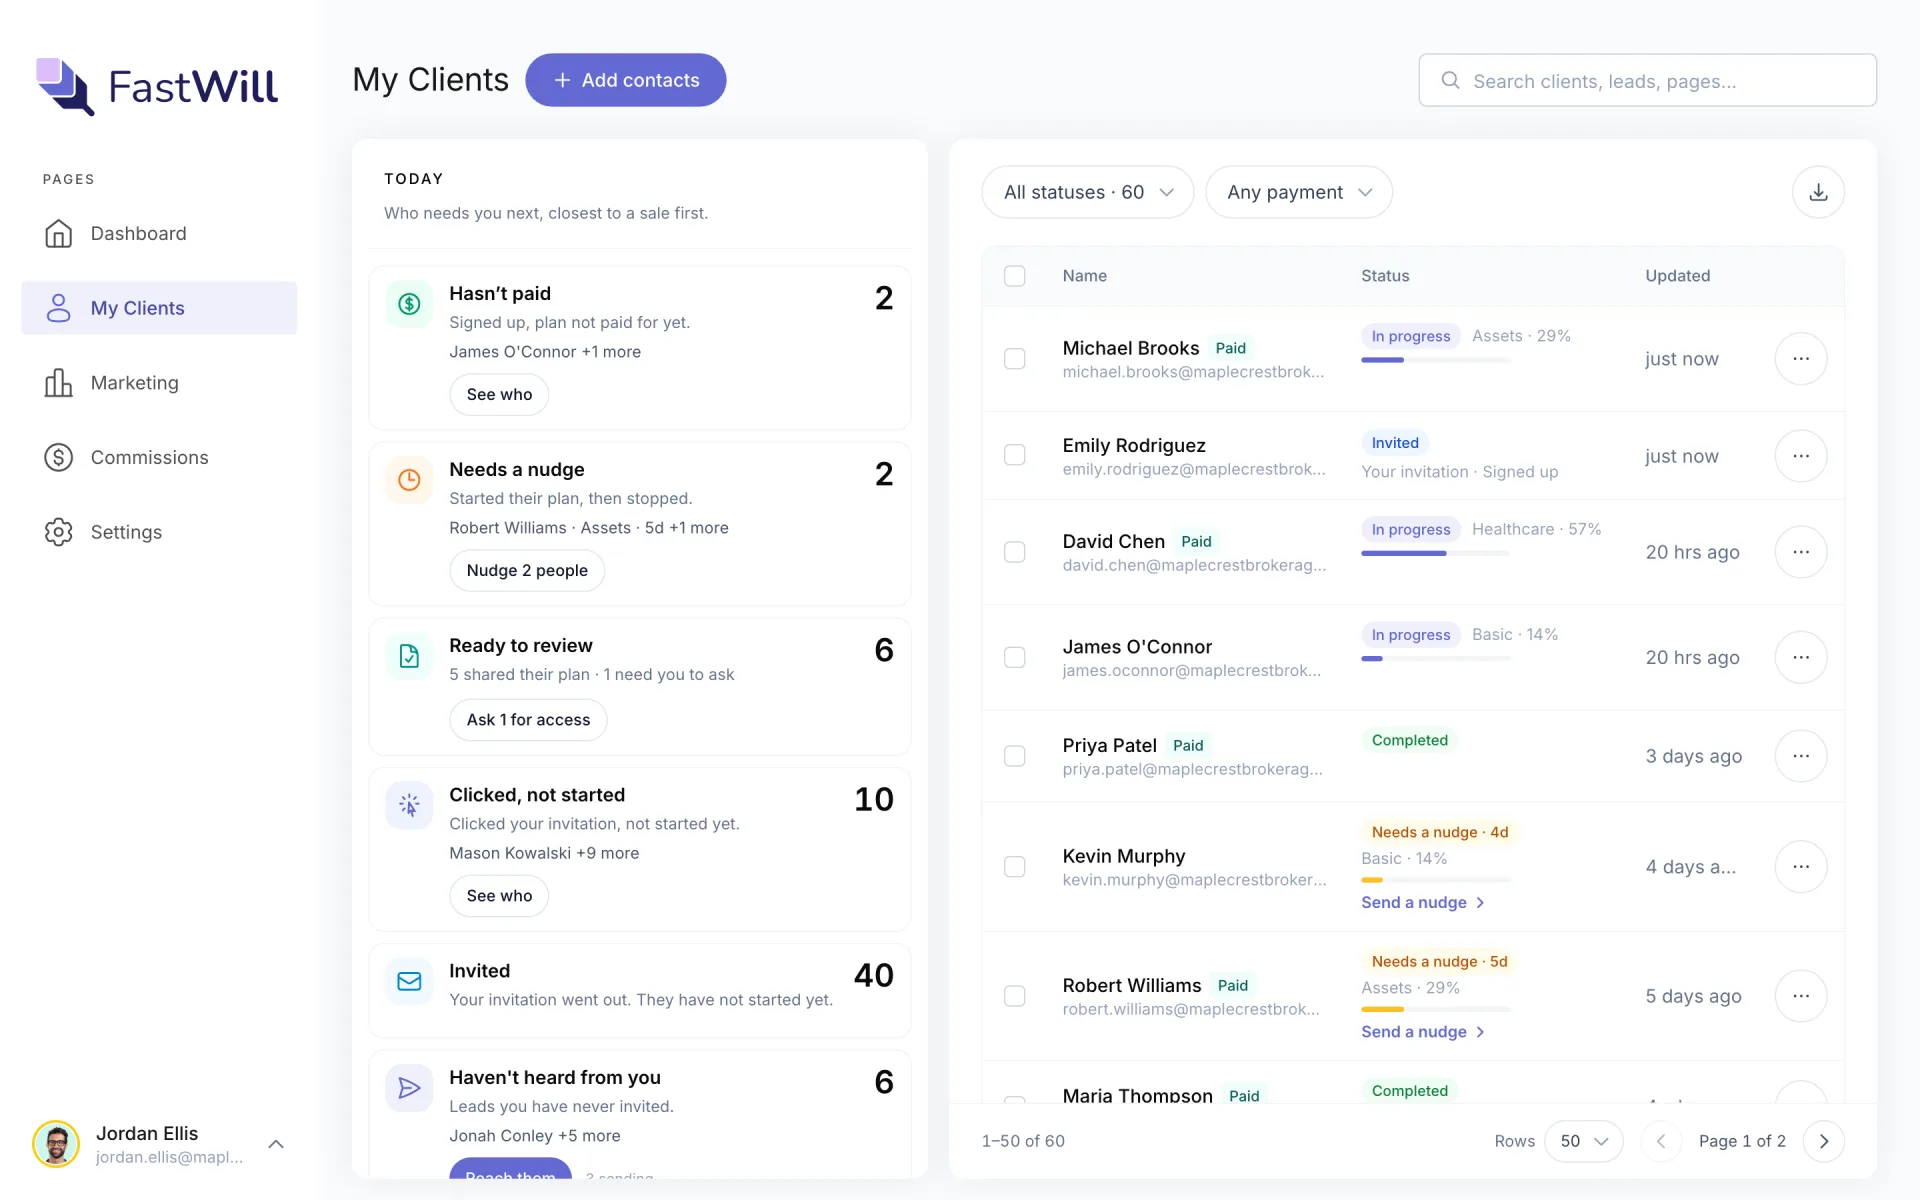Open more options for Kevin Murphy
The height and width of the screenshot is (1200, 1920).
tap(1801, 867)
